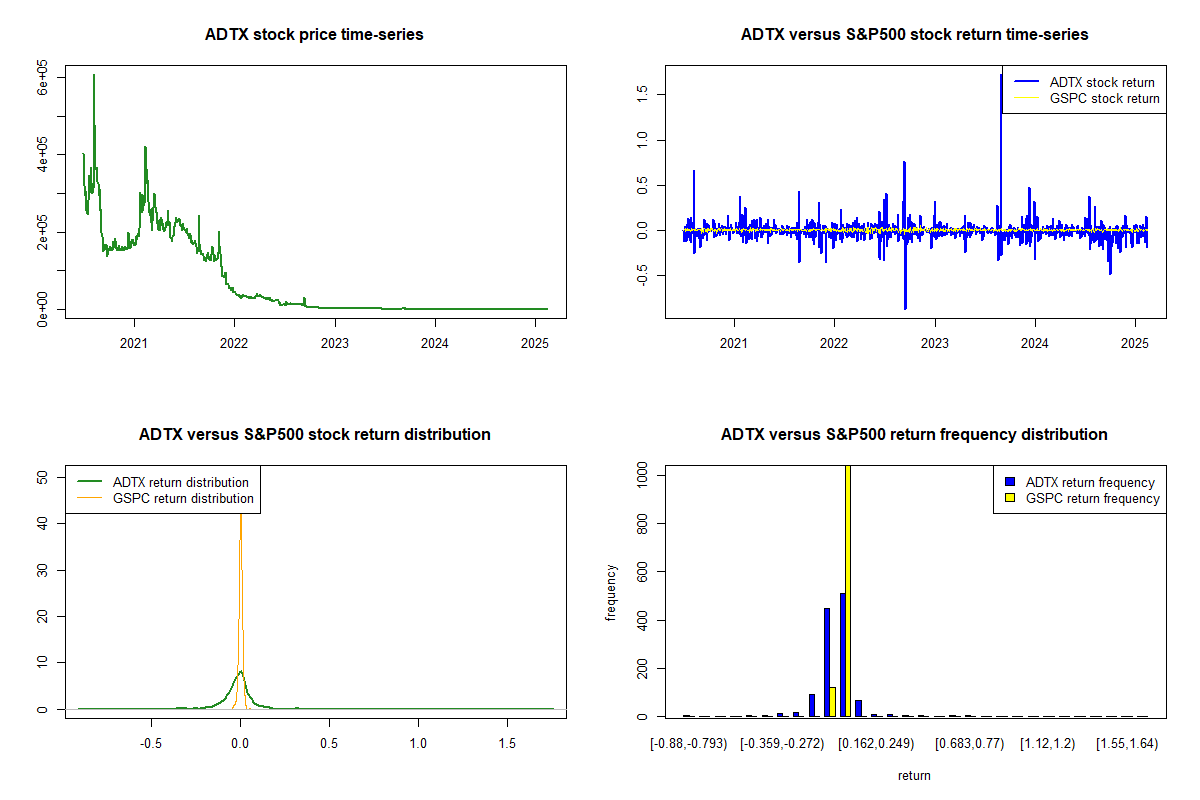The width and height of the screenshot is (1200, 800).
Task: Select the 'return' x-axis label under the histogram
Action: pyautogui.click(x=914, y=775)
